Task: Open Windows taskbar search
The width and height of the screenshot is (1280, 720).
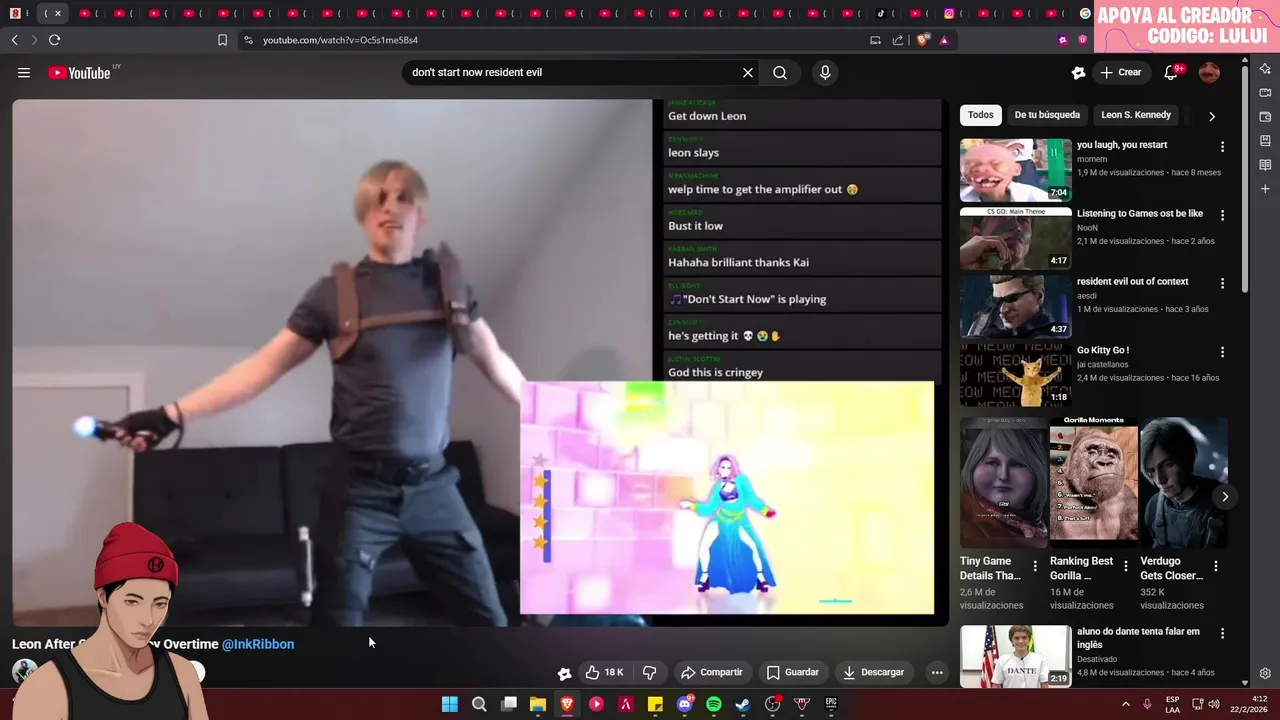Action: 479,704
